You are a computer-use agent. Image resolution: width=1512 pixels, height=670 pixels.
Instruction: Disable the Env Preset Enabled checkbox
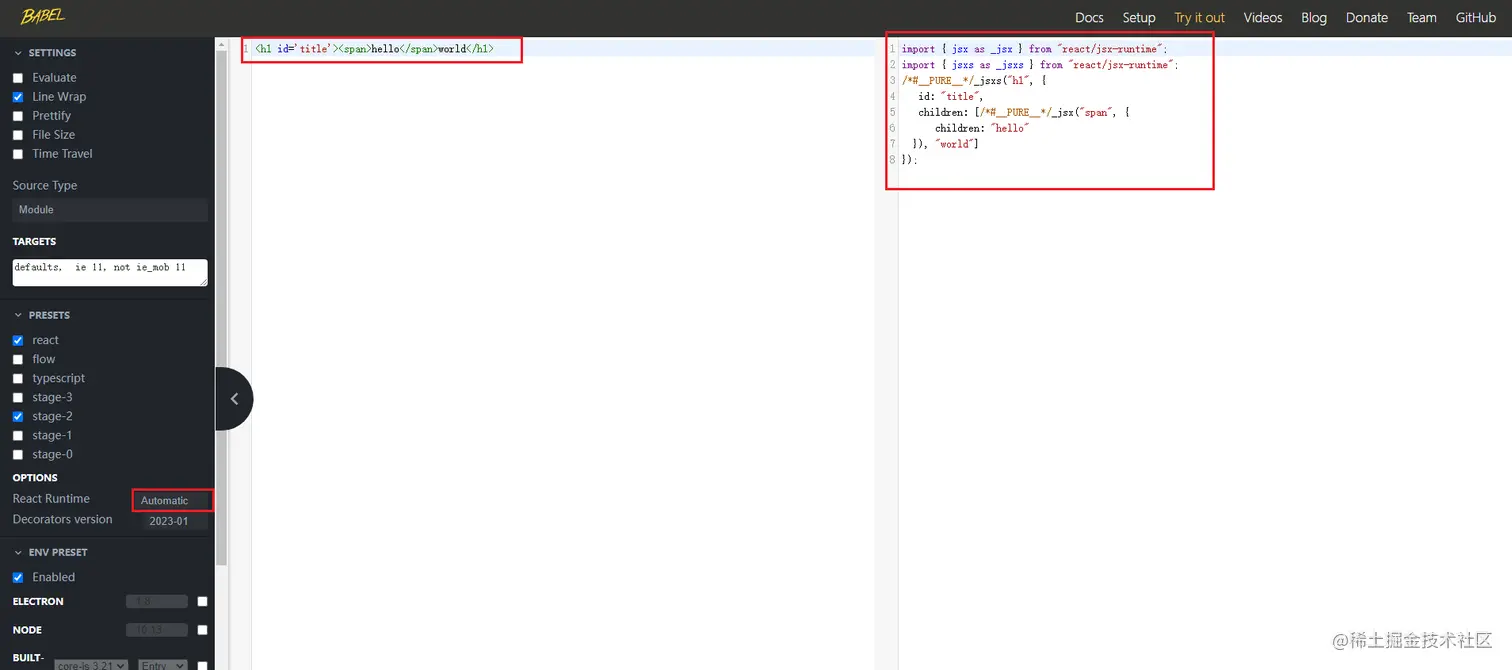pyautogui.click(x=18, y=578)
